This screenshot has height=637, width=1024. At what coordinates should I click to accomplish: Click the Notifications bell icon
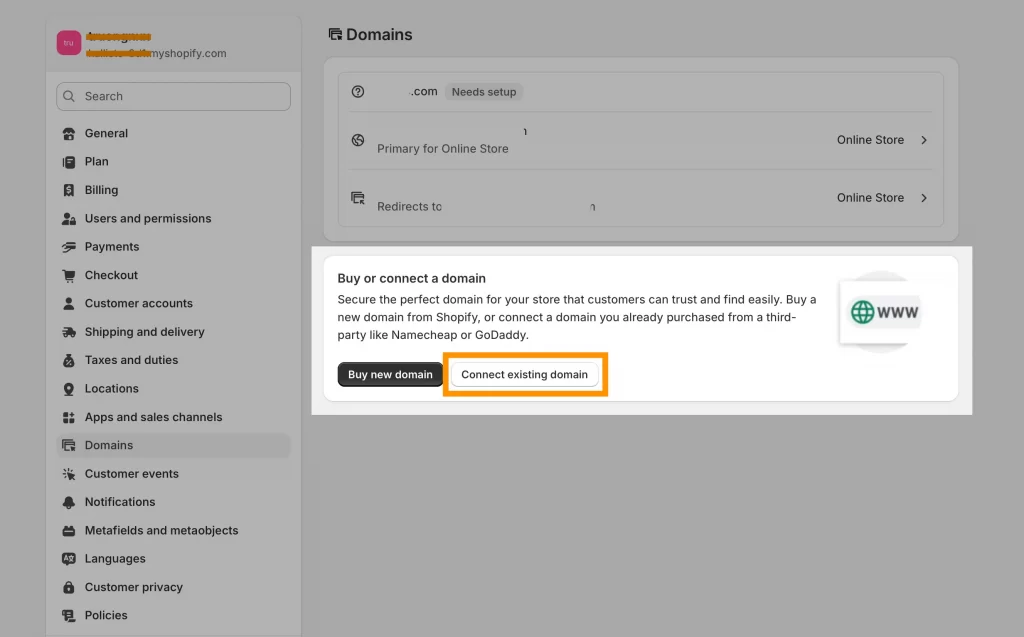click(x=69, y=502)
